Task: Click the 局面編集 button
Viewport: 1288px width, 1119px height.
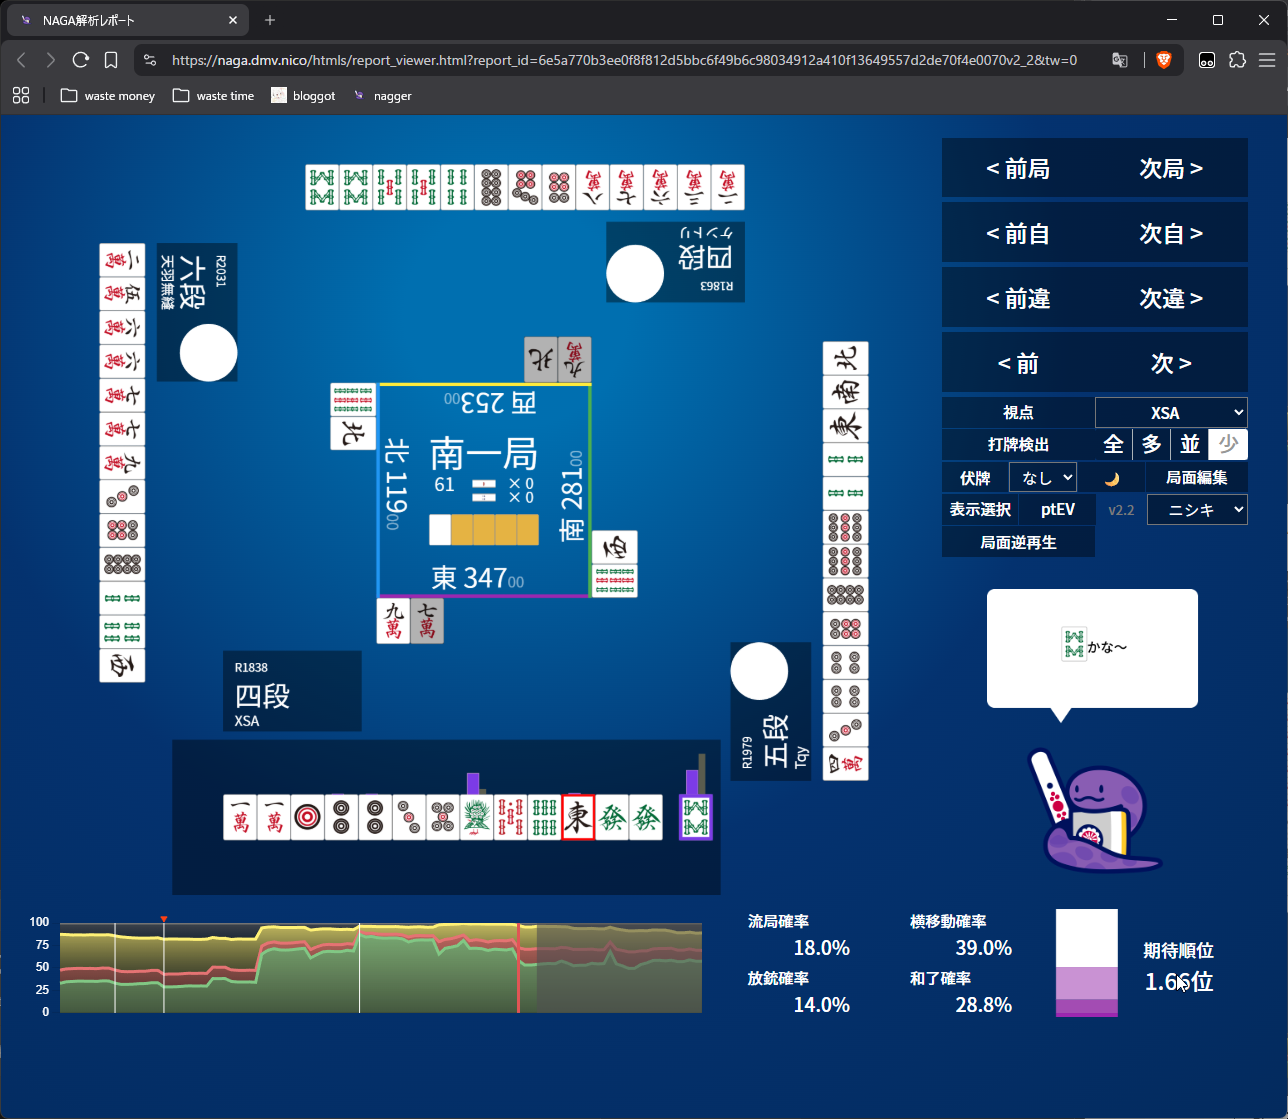Action: click(x=1196, y=478)
